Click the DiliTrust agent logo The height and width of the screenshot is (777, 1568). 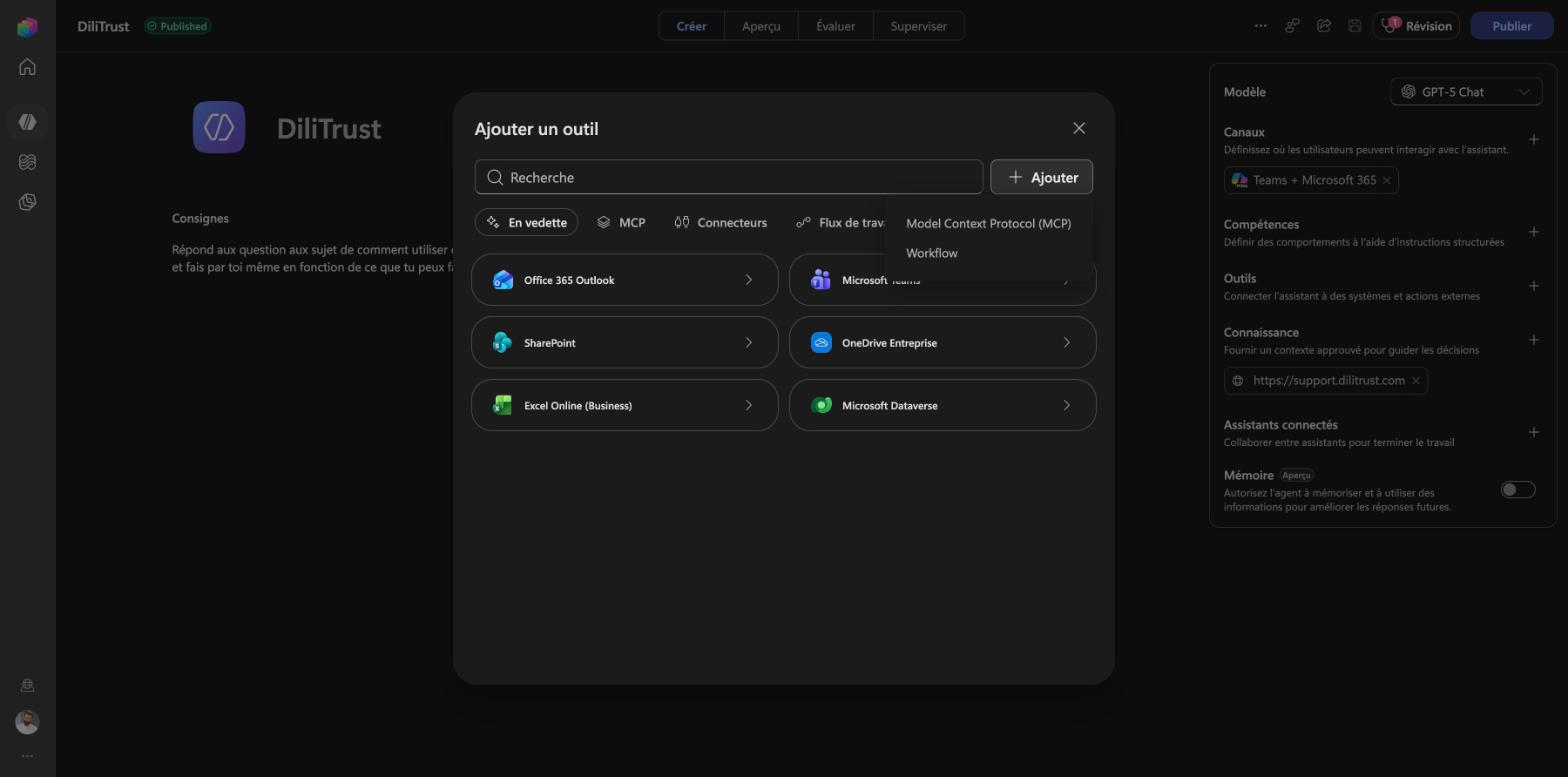[x=219, y=127]
